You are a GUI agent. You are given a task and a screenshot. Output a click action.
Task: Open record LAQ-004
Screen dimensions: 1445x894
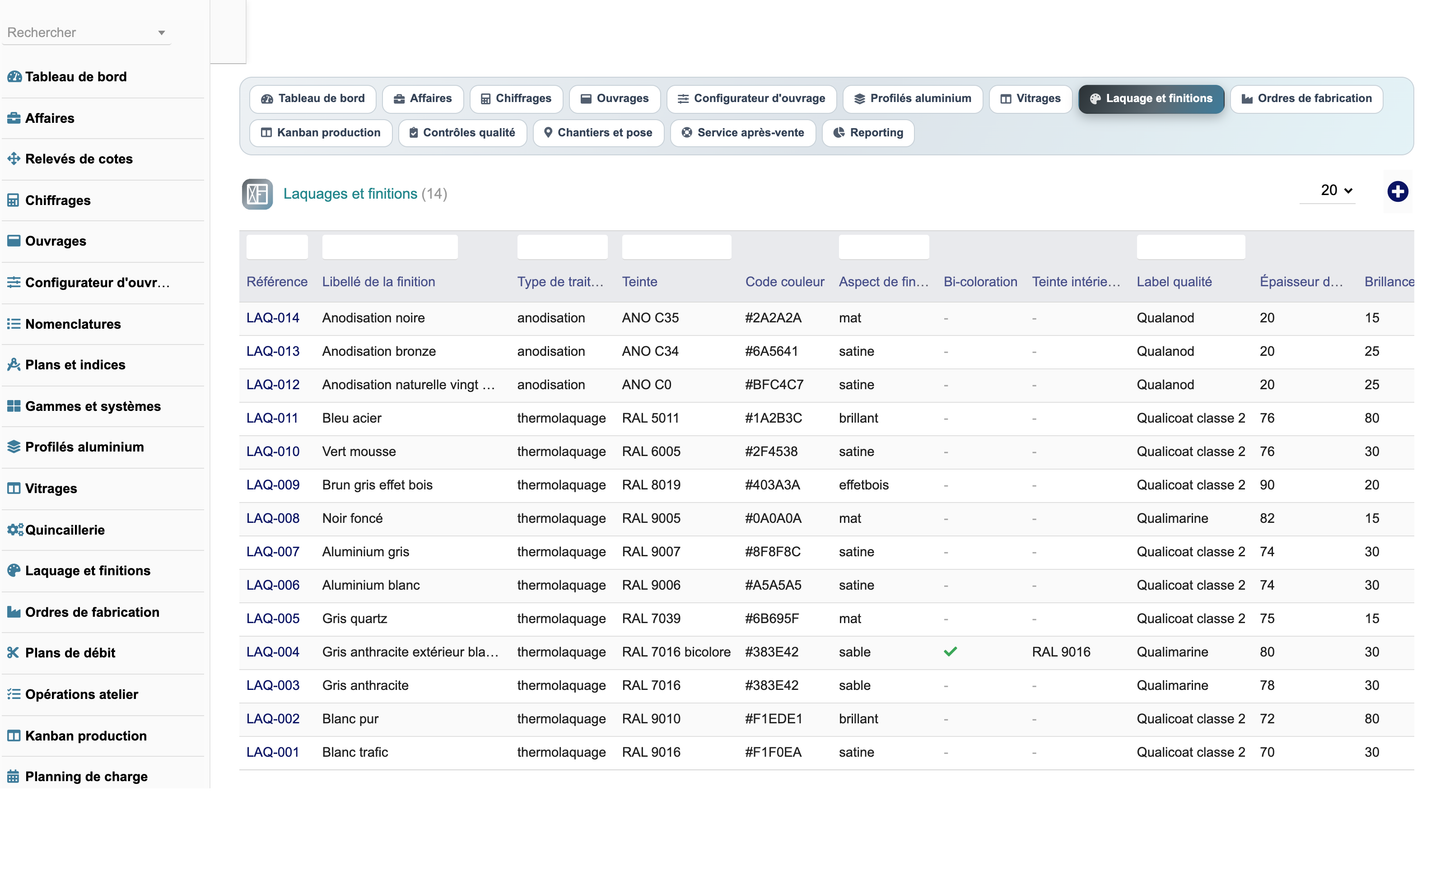coord(273,652)
